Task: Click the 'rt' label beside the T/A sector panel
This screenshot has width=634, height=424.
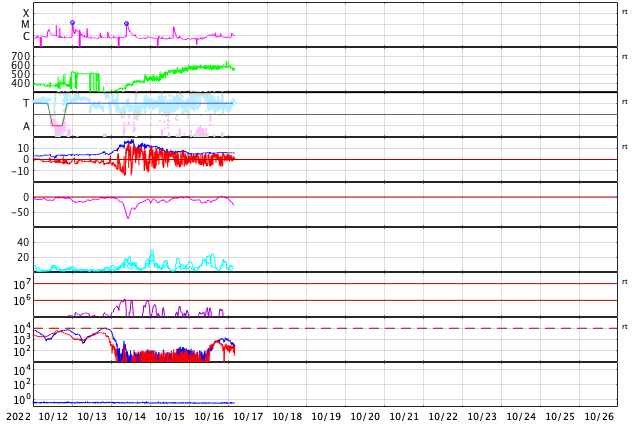Action: pos(624,102)
